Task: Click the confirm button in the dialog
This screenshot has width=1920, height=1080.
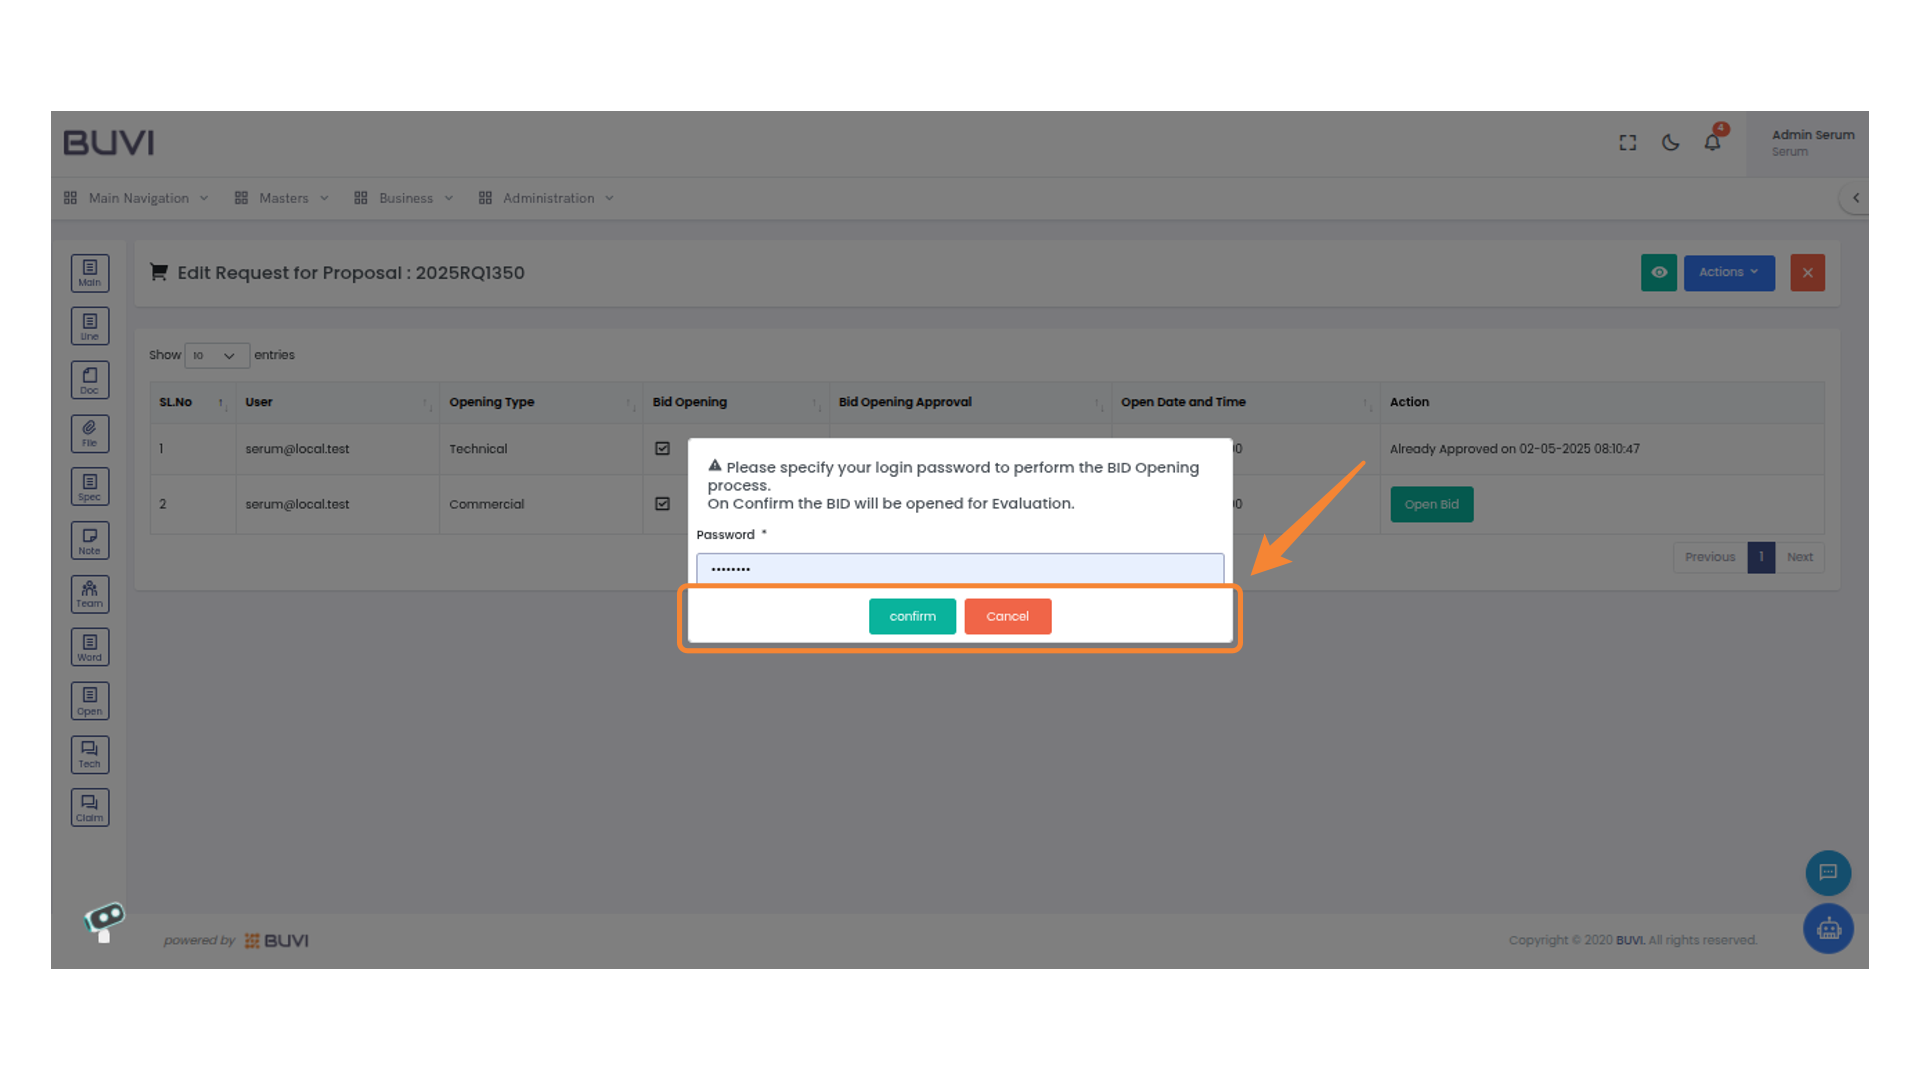Action: (911, 616)
